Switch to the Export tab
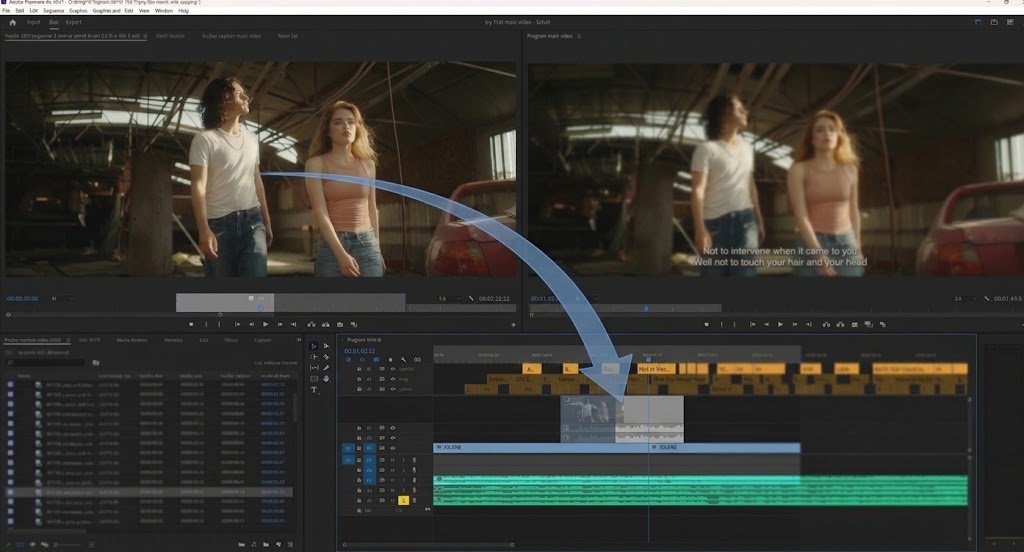Viewport: 1024px width, 552px height. pyautogui.click(x=73, y=22)
